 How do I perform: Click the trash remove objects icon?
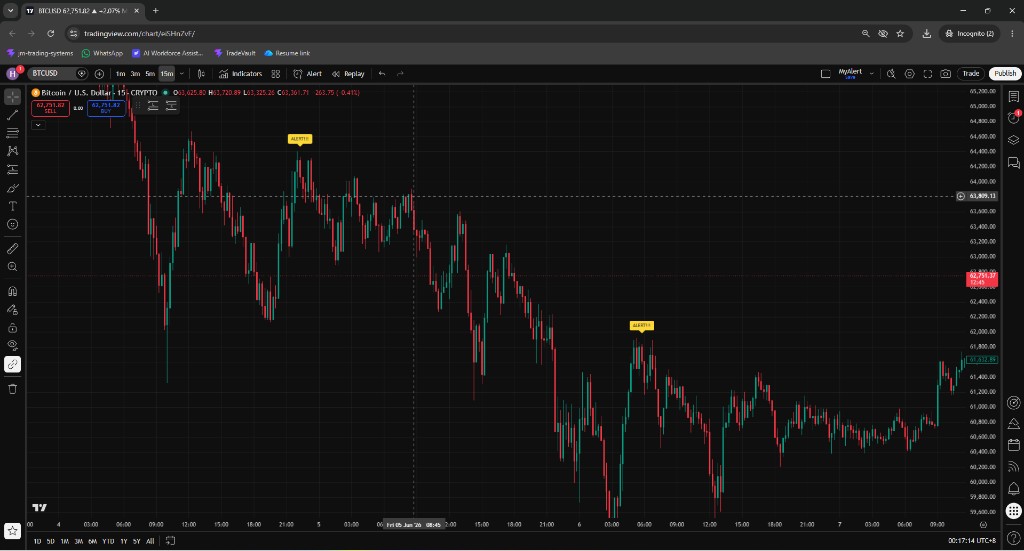tap(12, 389)
